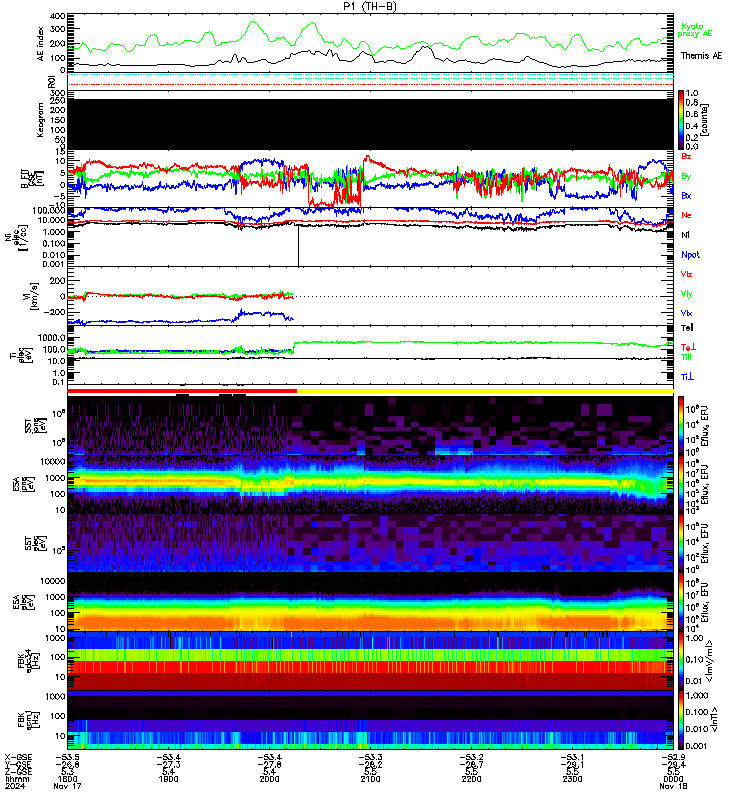Click the black Ni legend label
The height and width of the screenshot is (800, 750).
pyautogui.click(x=685, y=235)
